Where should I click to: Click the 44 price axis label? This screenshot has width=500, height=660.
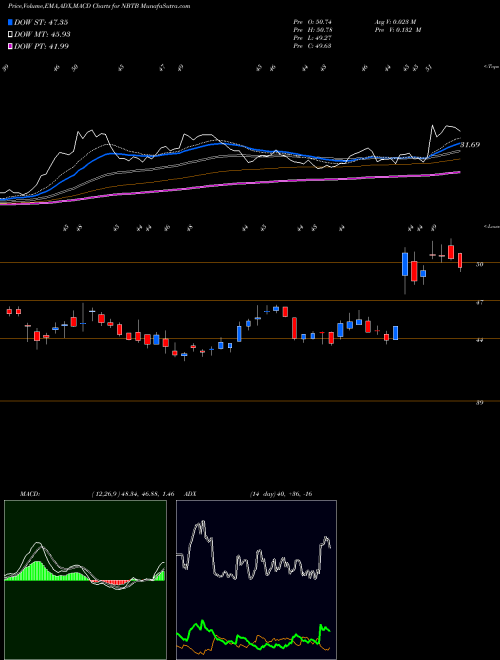[x=479, y=340]
